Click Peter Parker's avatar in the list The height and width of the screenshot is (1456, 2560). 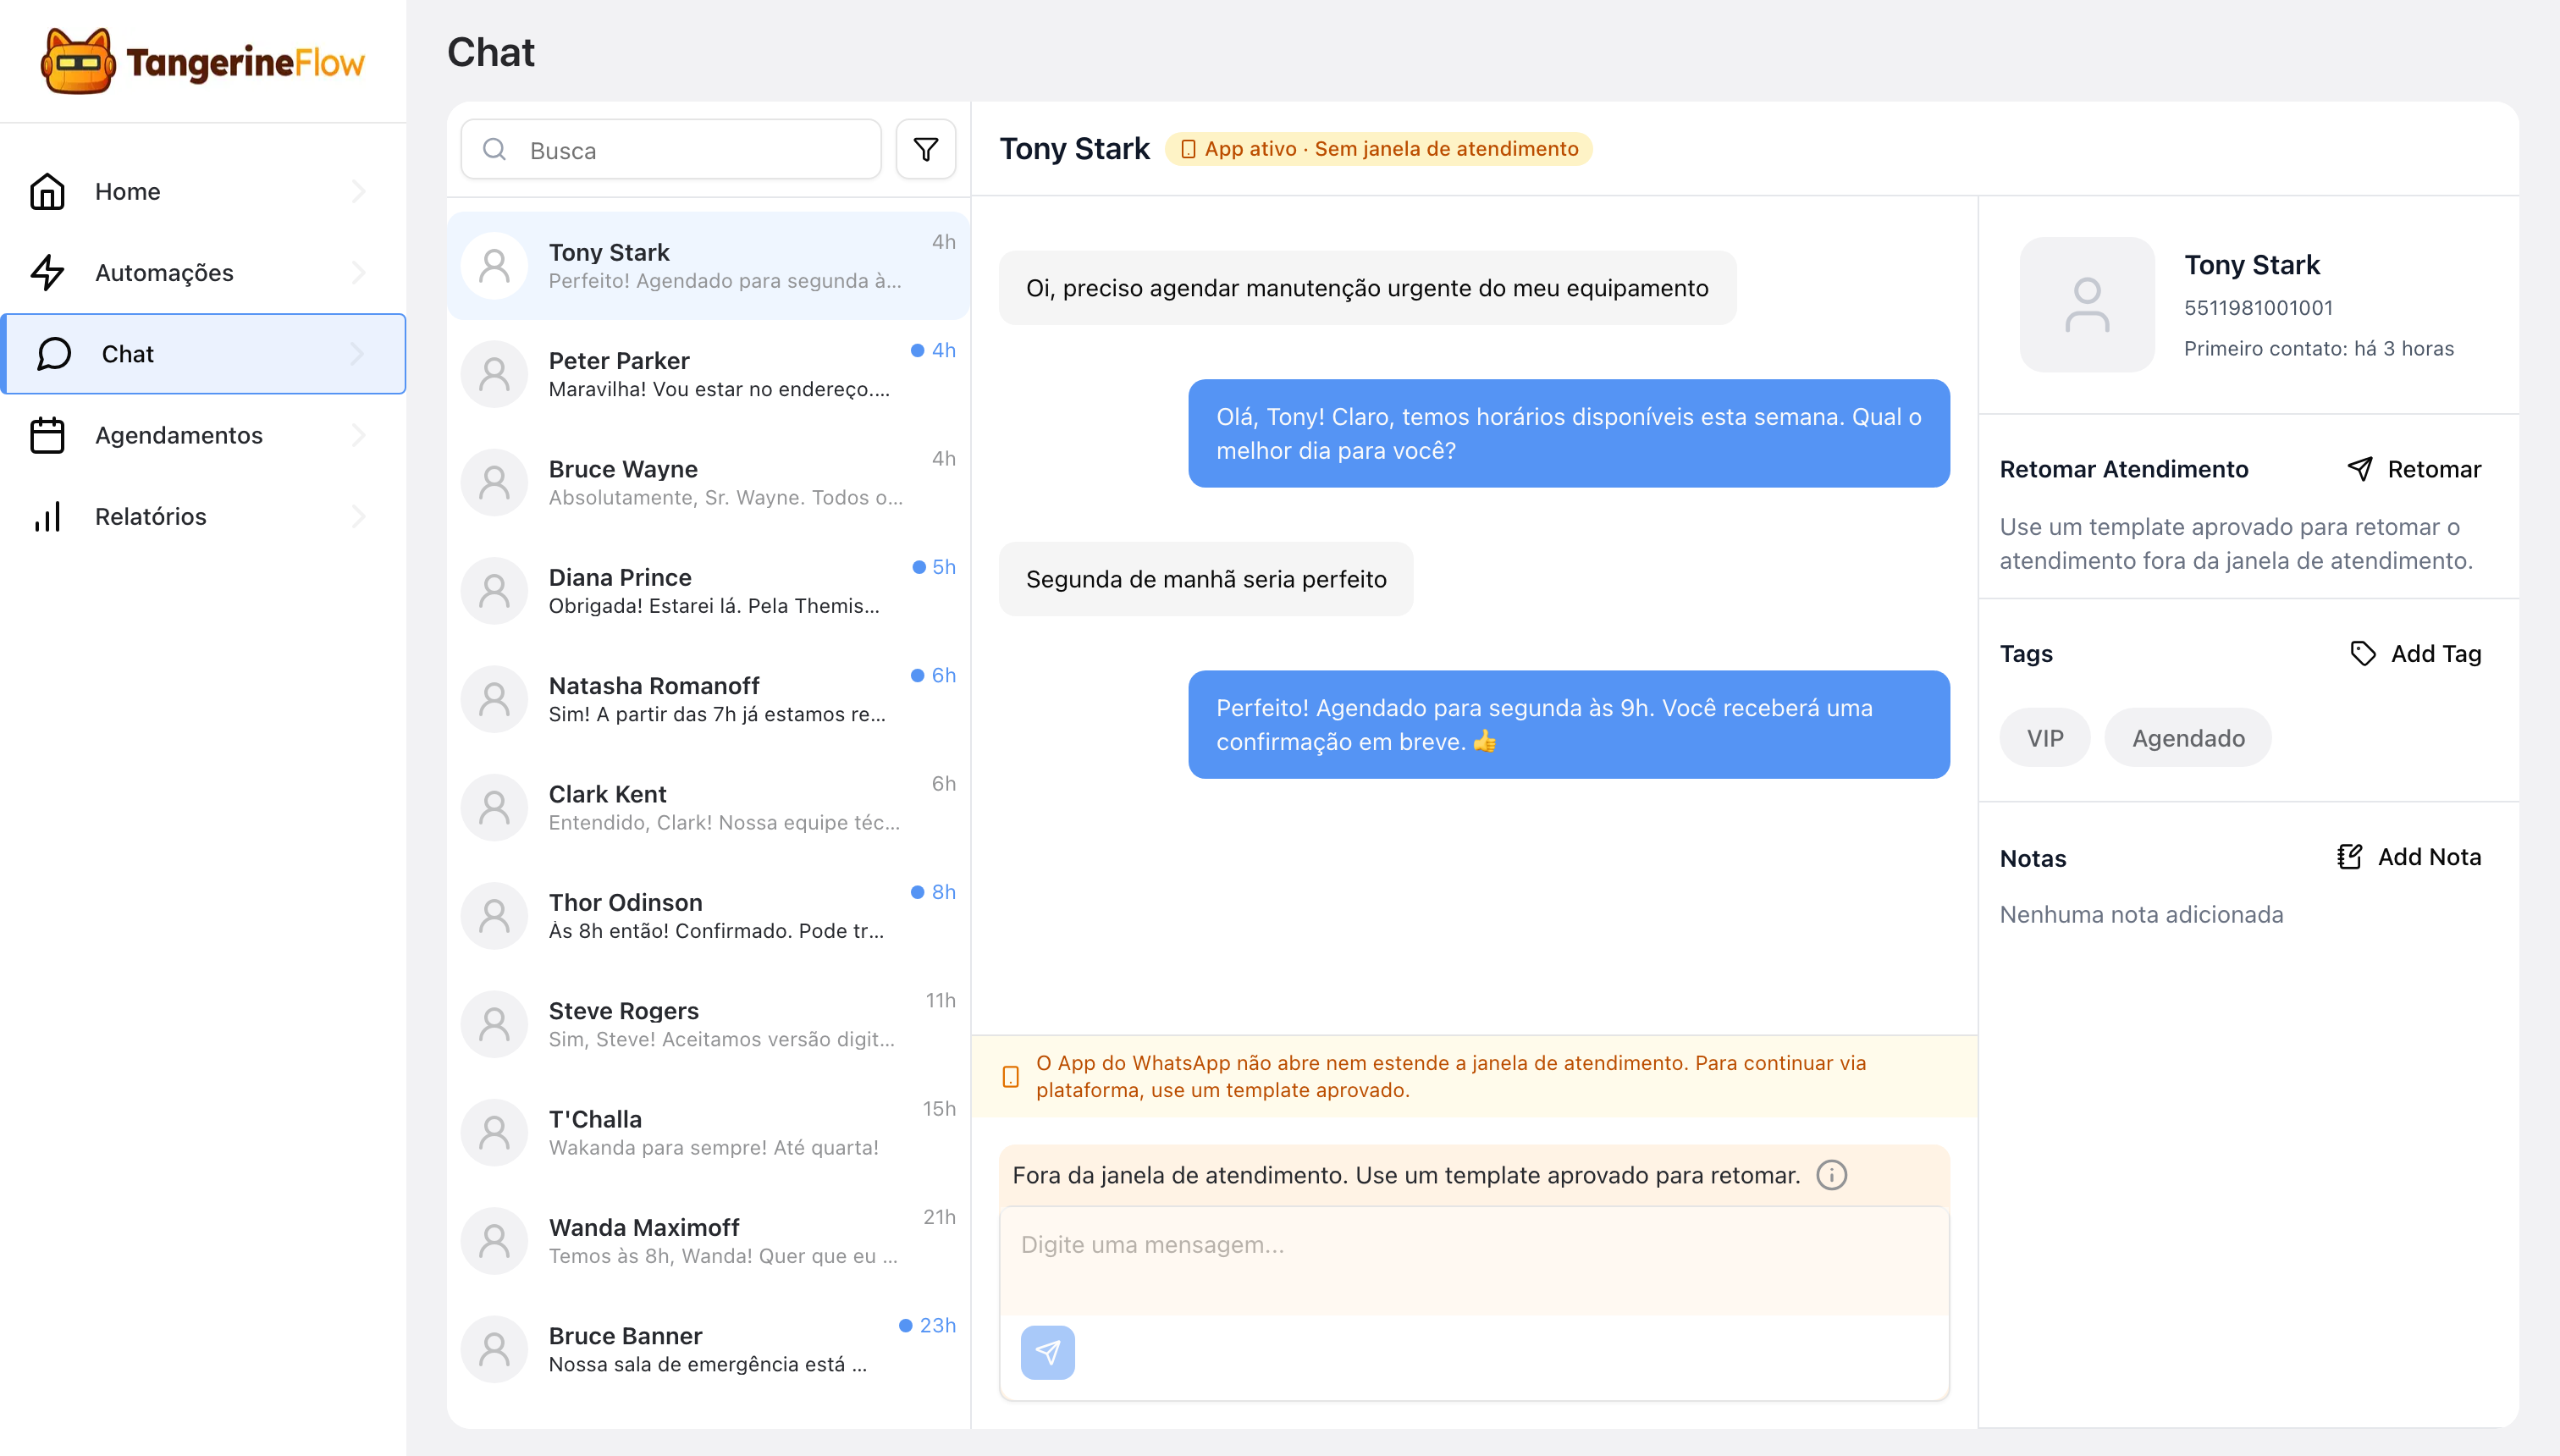click(x=494, y=374)
